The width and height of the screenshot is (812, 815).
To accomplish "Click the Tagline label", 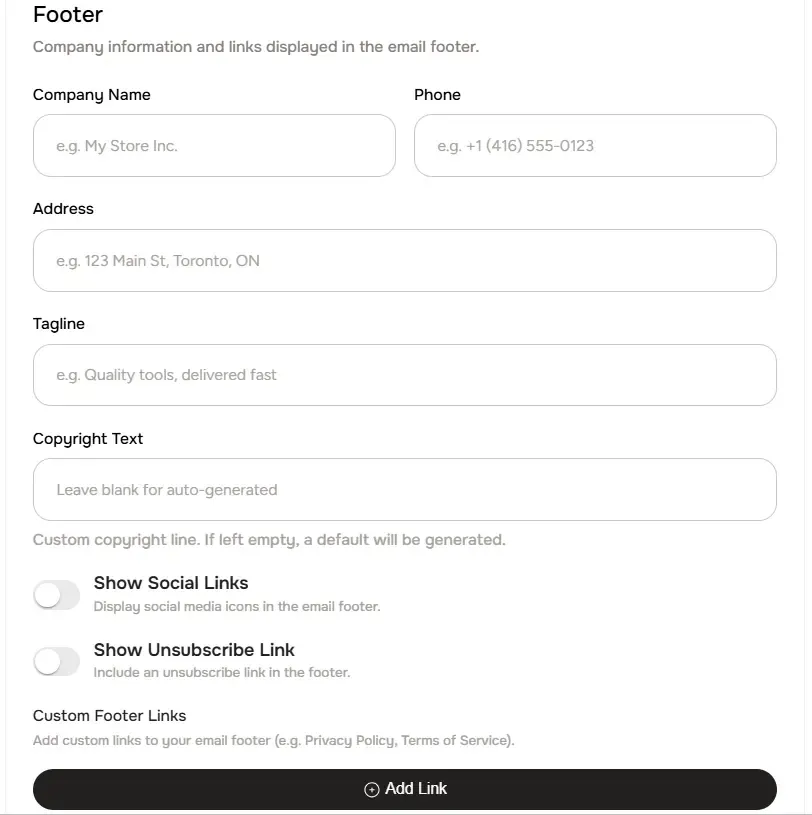I will [x=58, y=323].
